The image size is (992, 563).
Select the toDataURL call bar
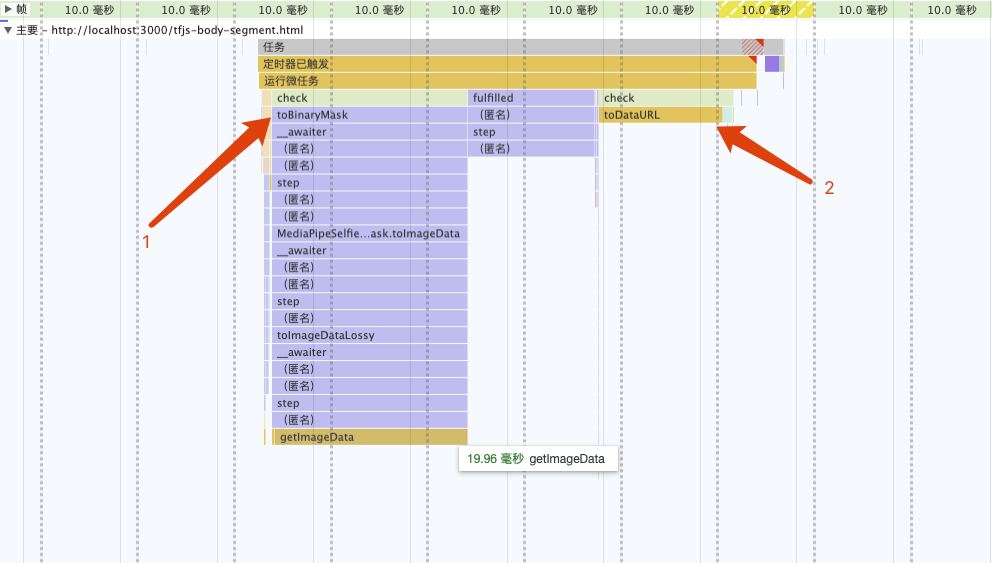point(660,115)
